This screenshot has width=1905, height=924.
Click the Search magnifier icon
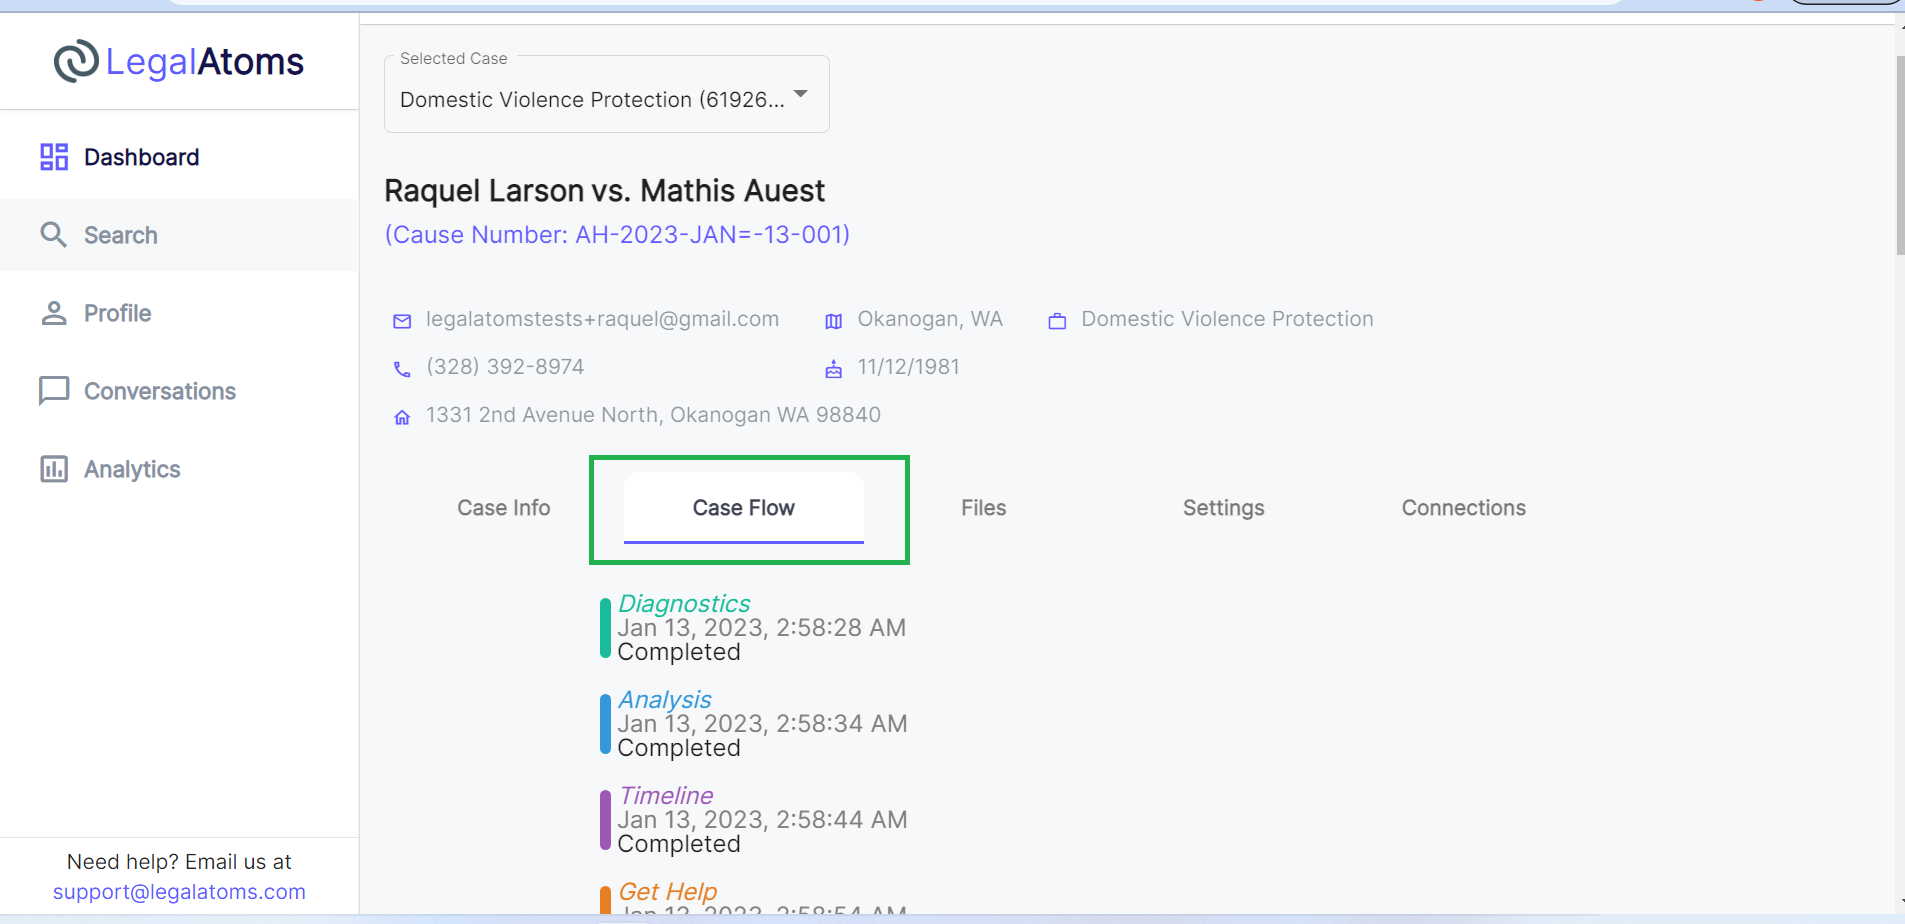coord(54,235)
